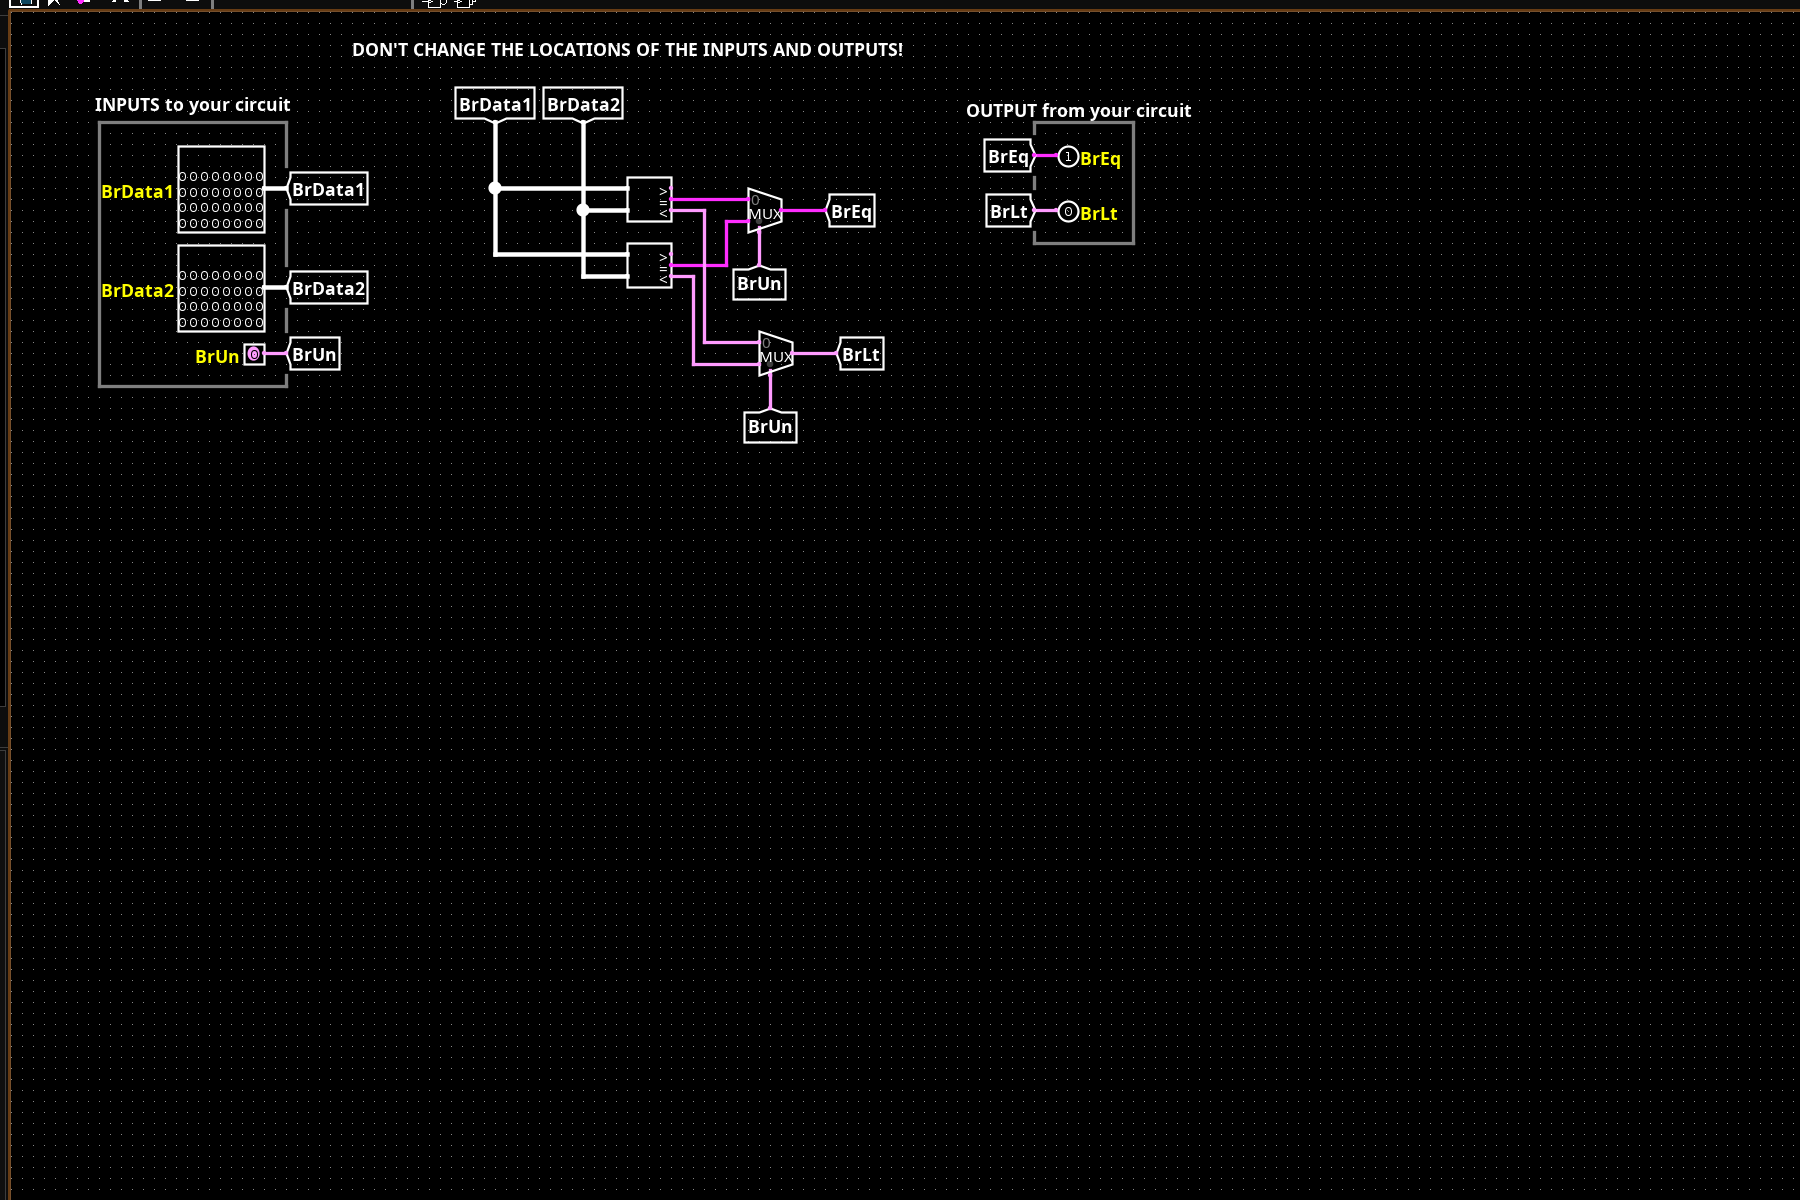Click the wire junction dot on BrData1 line
This screenshot has height=1200, width=1800.
tap(495, 188)
